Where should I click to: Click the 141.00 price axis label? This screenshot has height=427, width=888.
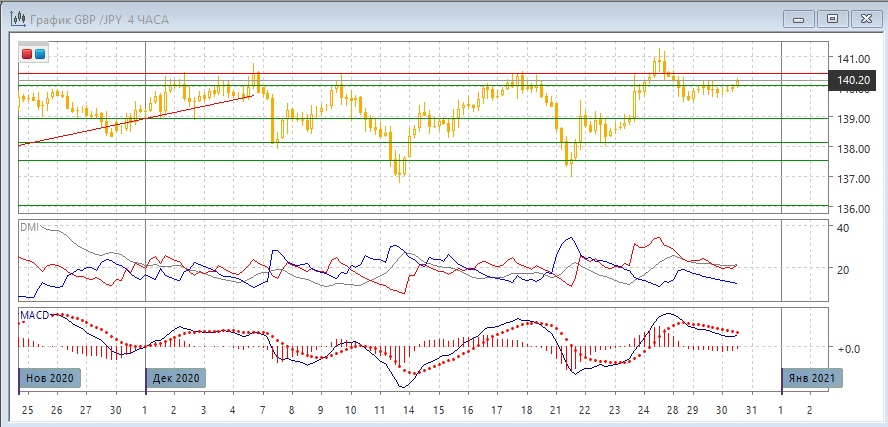pyautogui.click(x=852, y=58)
